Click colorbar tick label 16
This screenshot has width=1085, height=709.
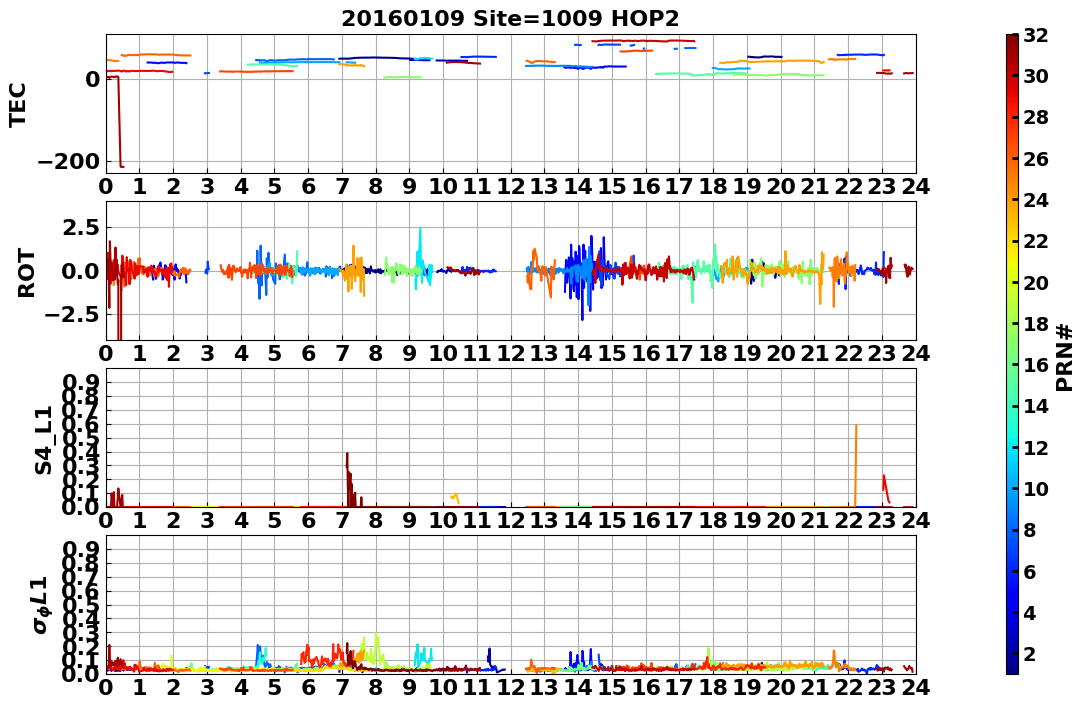click(x=1034, y=365)
